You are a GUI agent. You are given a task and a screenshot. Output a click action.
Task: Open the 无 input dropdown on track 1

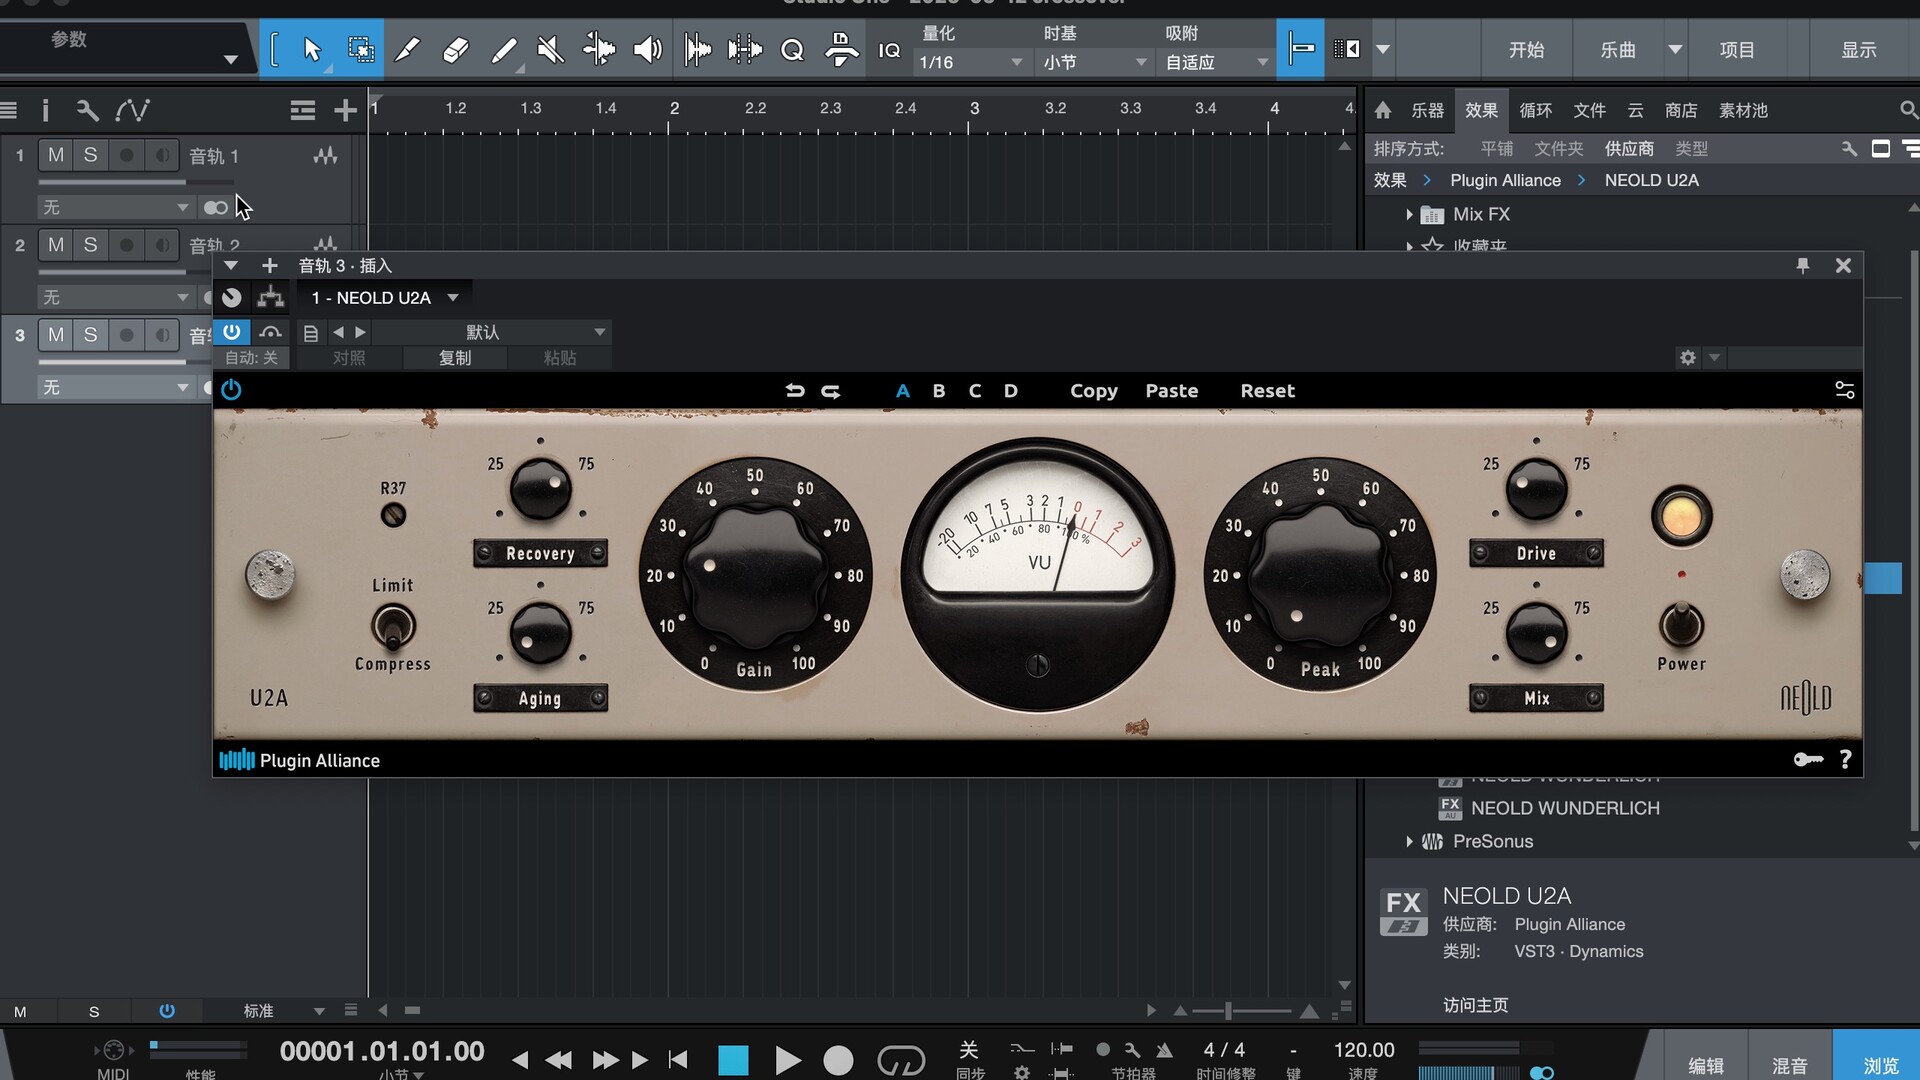point(115,207)
